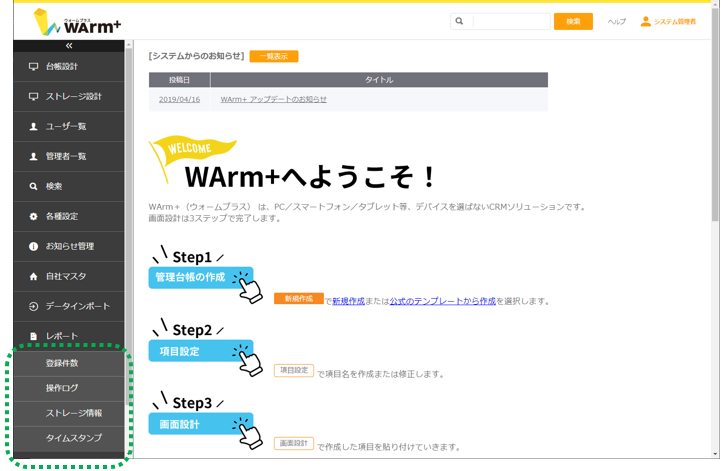
Task: Open お知らせ管理 menu item
Action: [69, 247]
